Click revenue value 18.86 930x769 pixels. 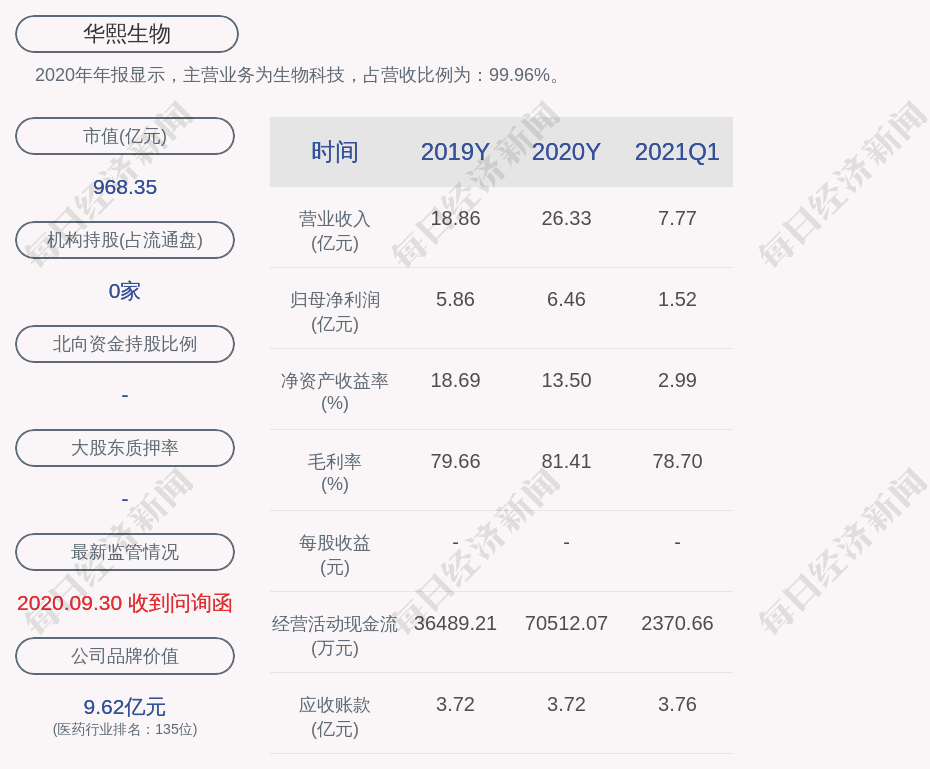coord(456,218)
